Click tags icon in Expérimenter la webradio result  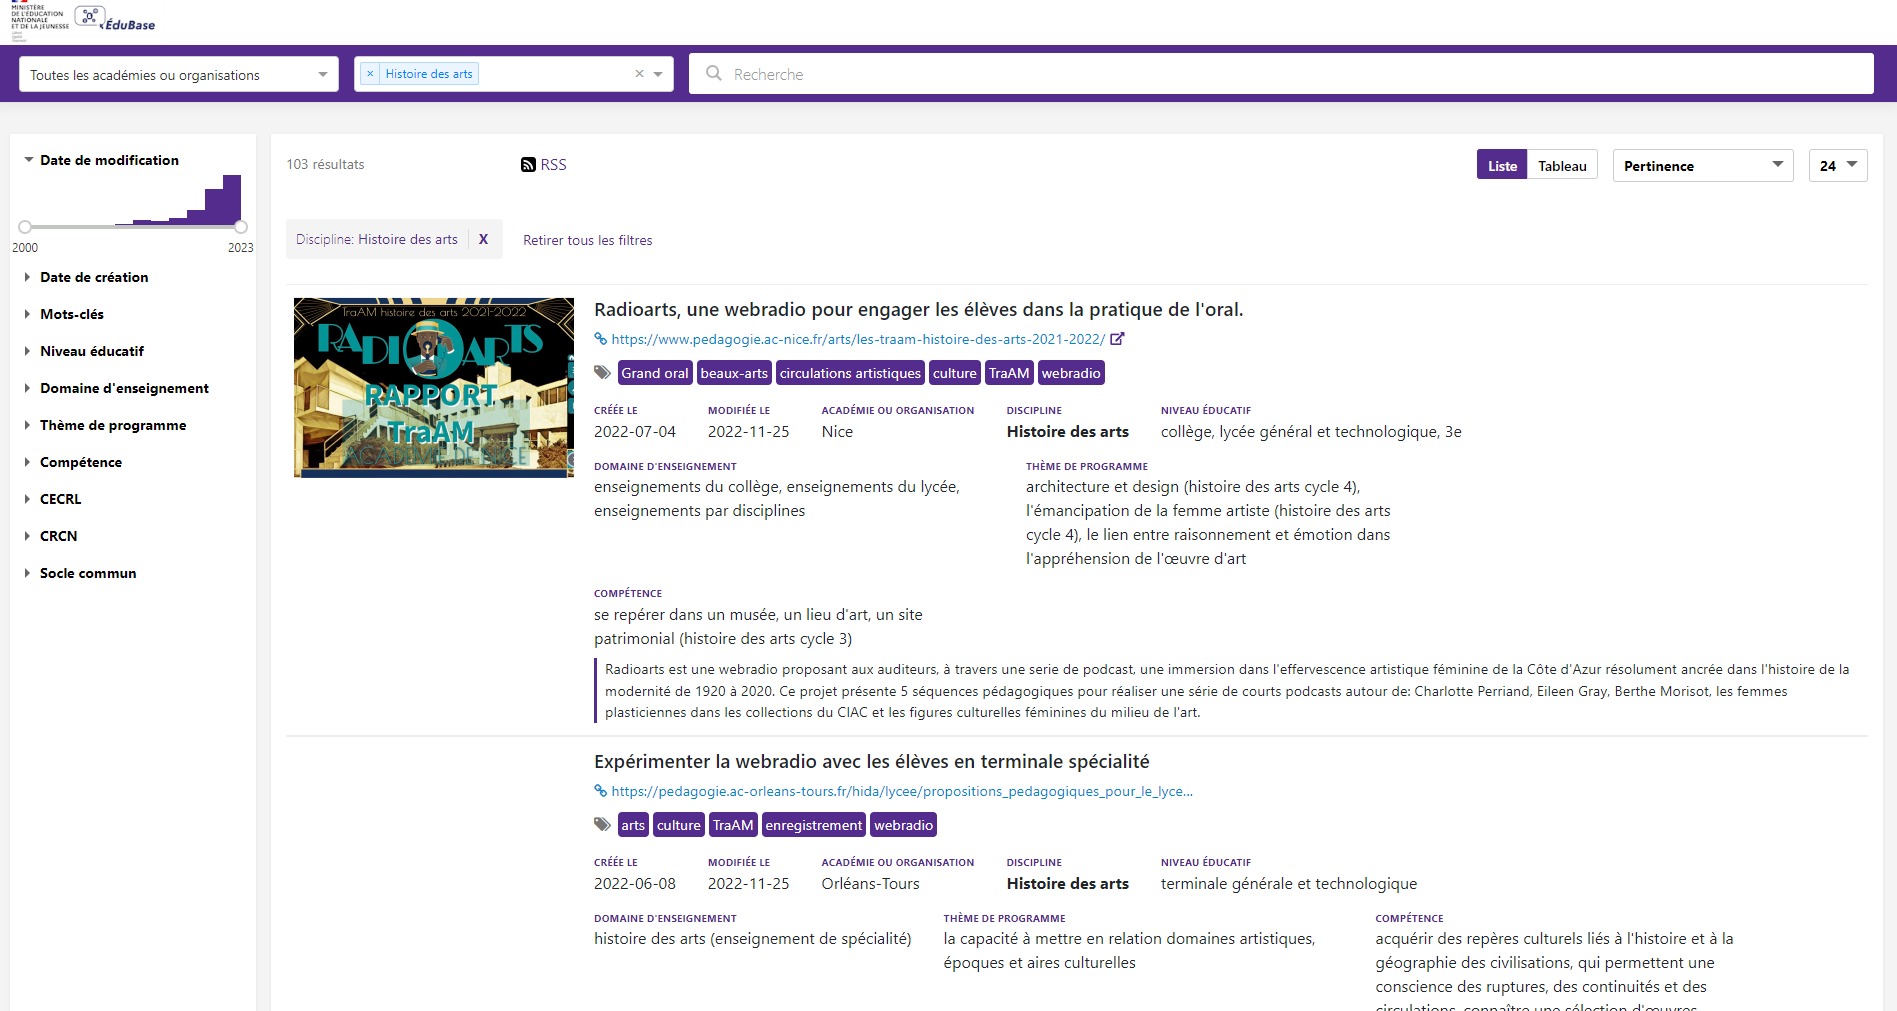point(602,825)
